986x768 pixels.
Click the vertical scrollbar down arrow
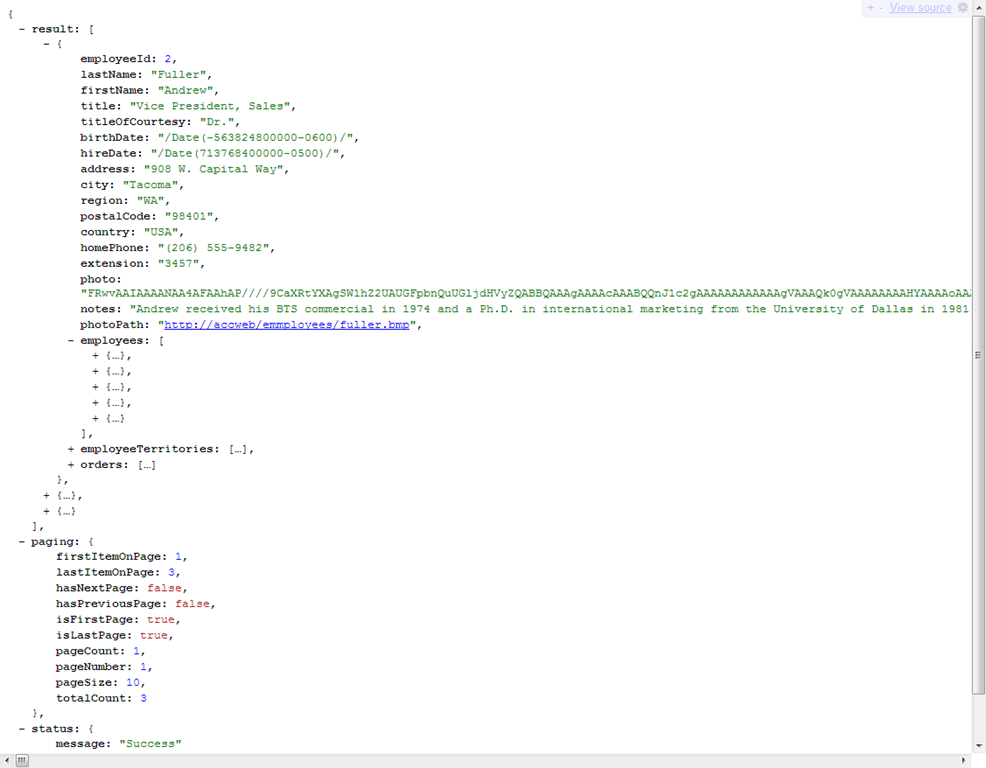coord(977,745)
